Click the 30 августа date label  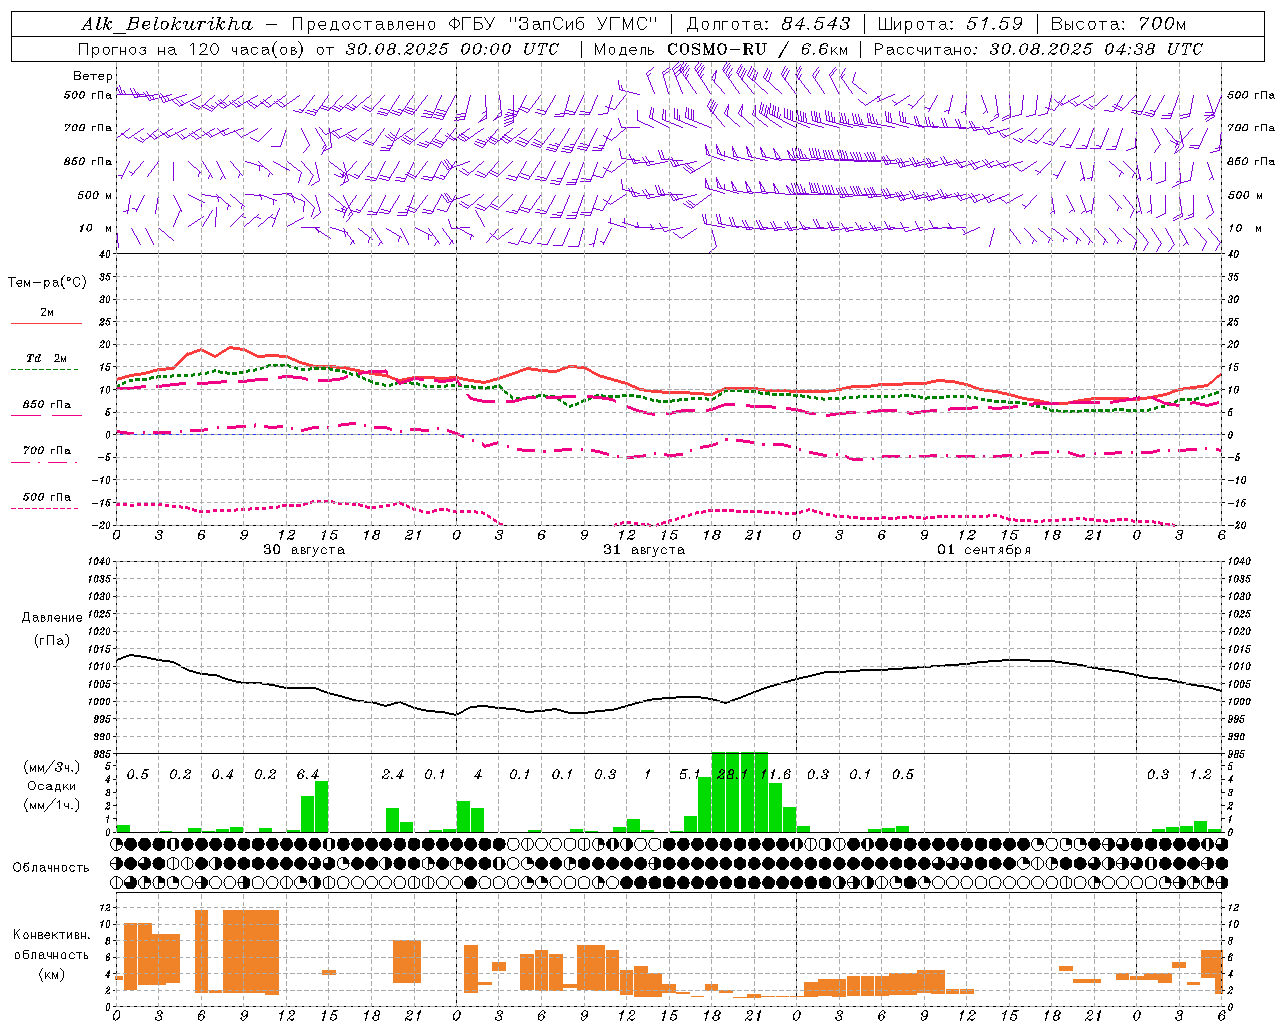(304, 550)
